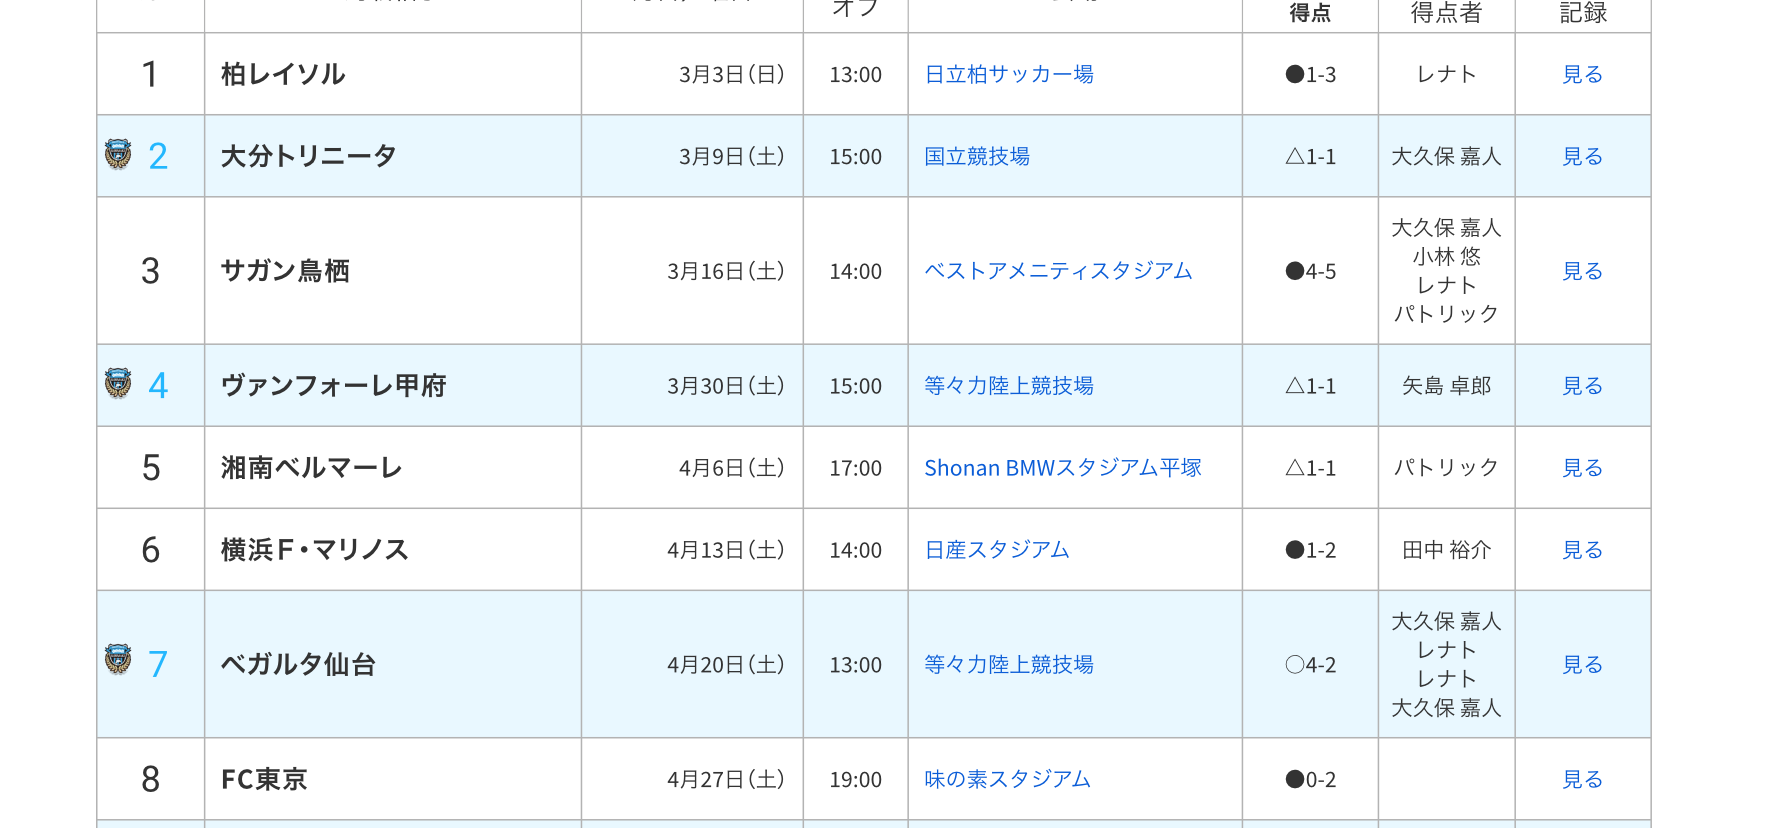1792x828 pixels.
Task: Click 見る for the 柏レイソル match
Action: point(1582,75)
